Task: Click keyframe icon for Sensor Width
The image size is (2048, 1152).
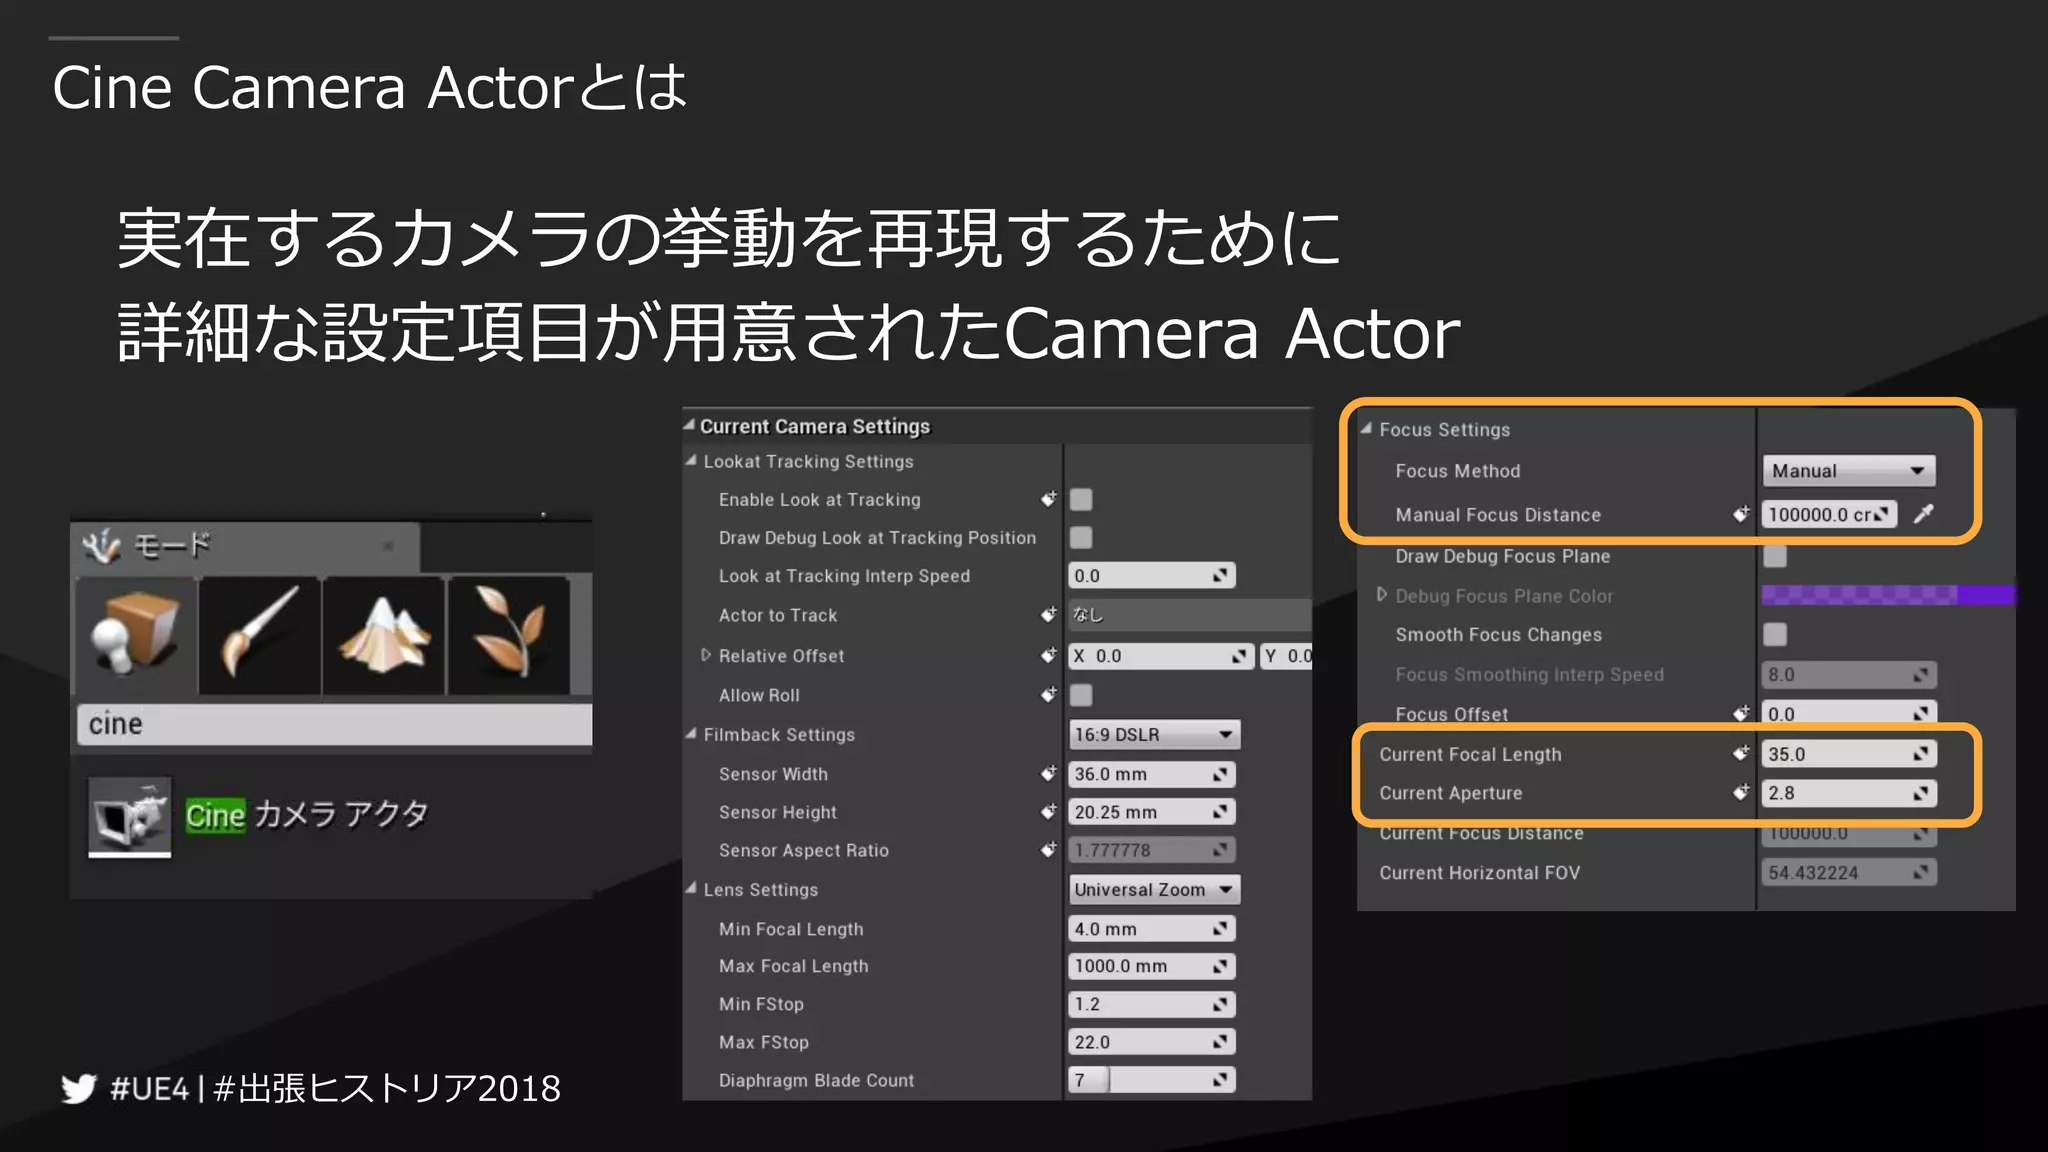Action: 1048,773
